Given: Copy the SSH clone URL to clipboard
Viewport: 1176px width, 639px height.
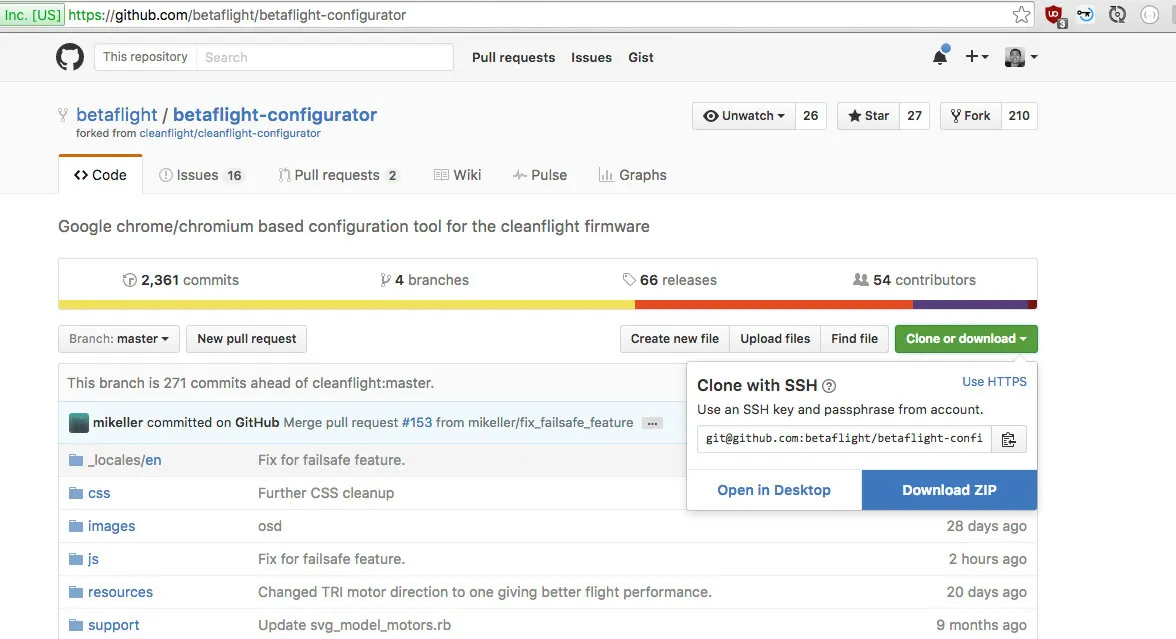Looking at the screenshot, I should [1008, 439].
